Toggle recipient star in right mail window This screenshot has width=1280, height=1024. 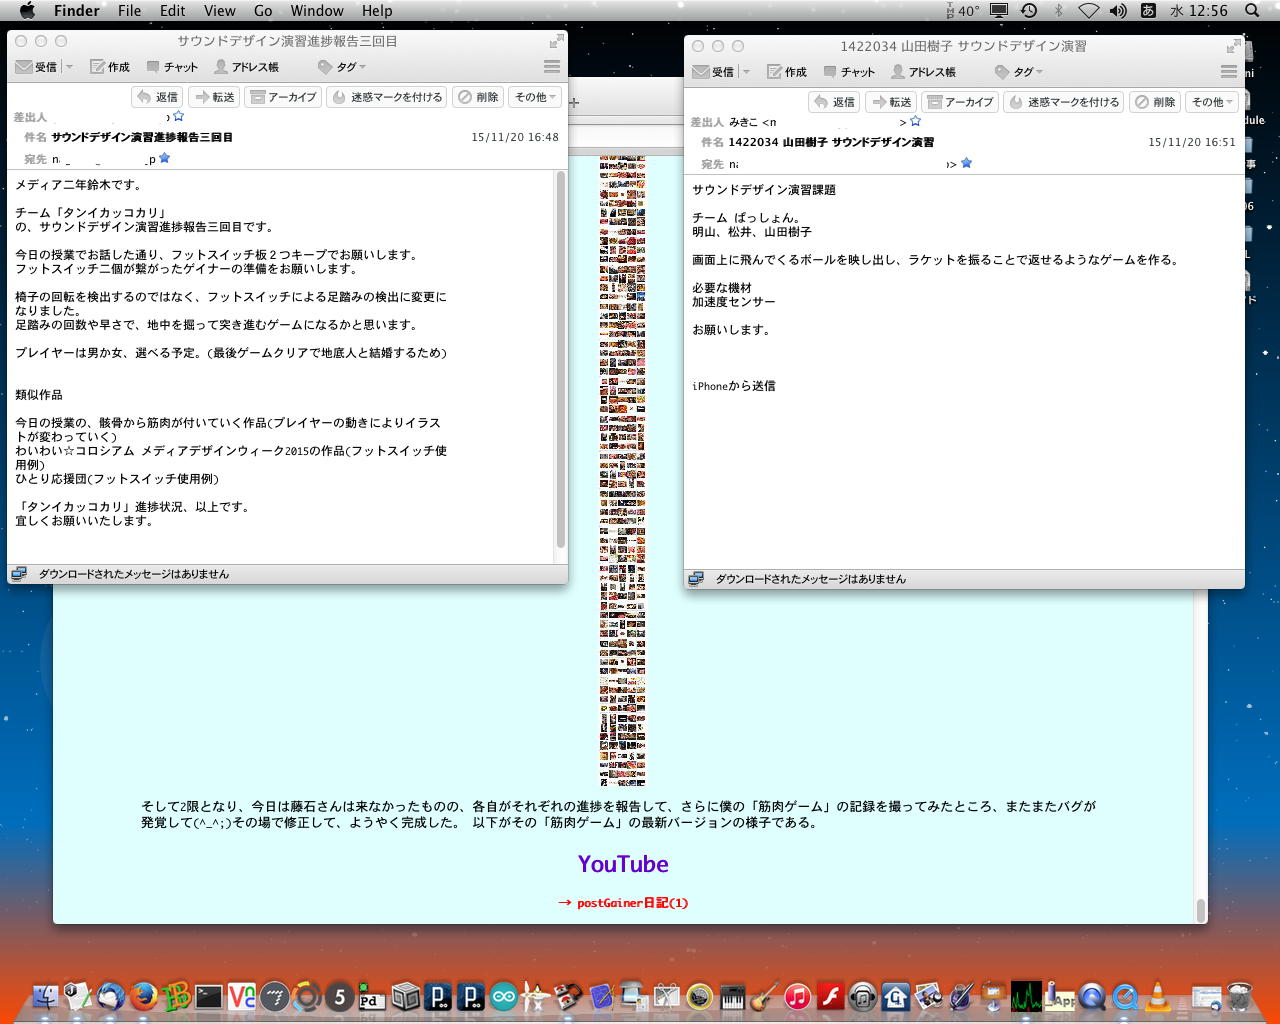966,163
